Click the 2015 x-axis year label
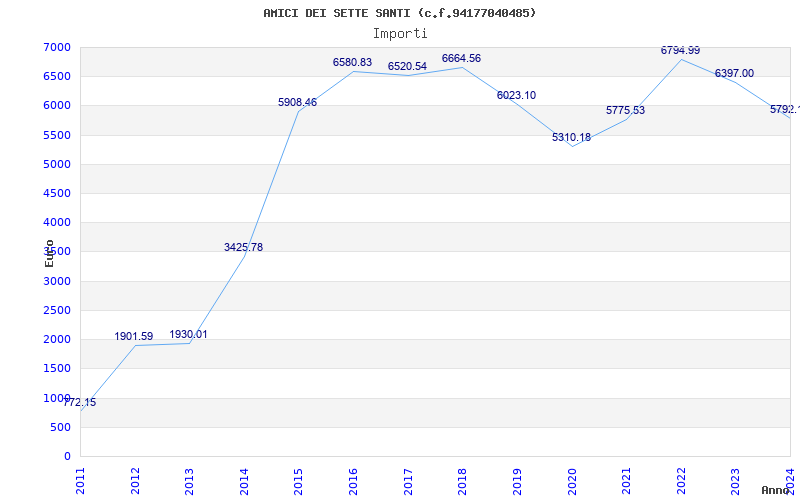This screenshot has height=500, width=800. pos(299,481)
